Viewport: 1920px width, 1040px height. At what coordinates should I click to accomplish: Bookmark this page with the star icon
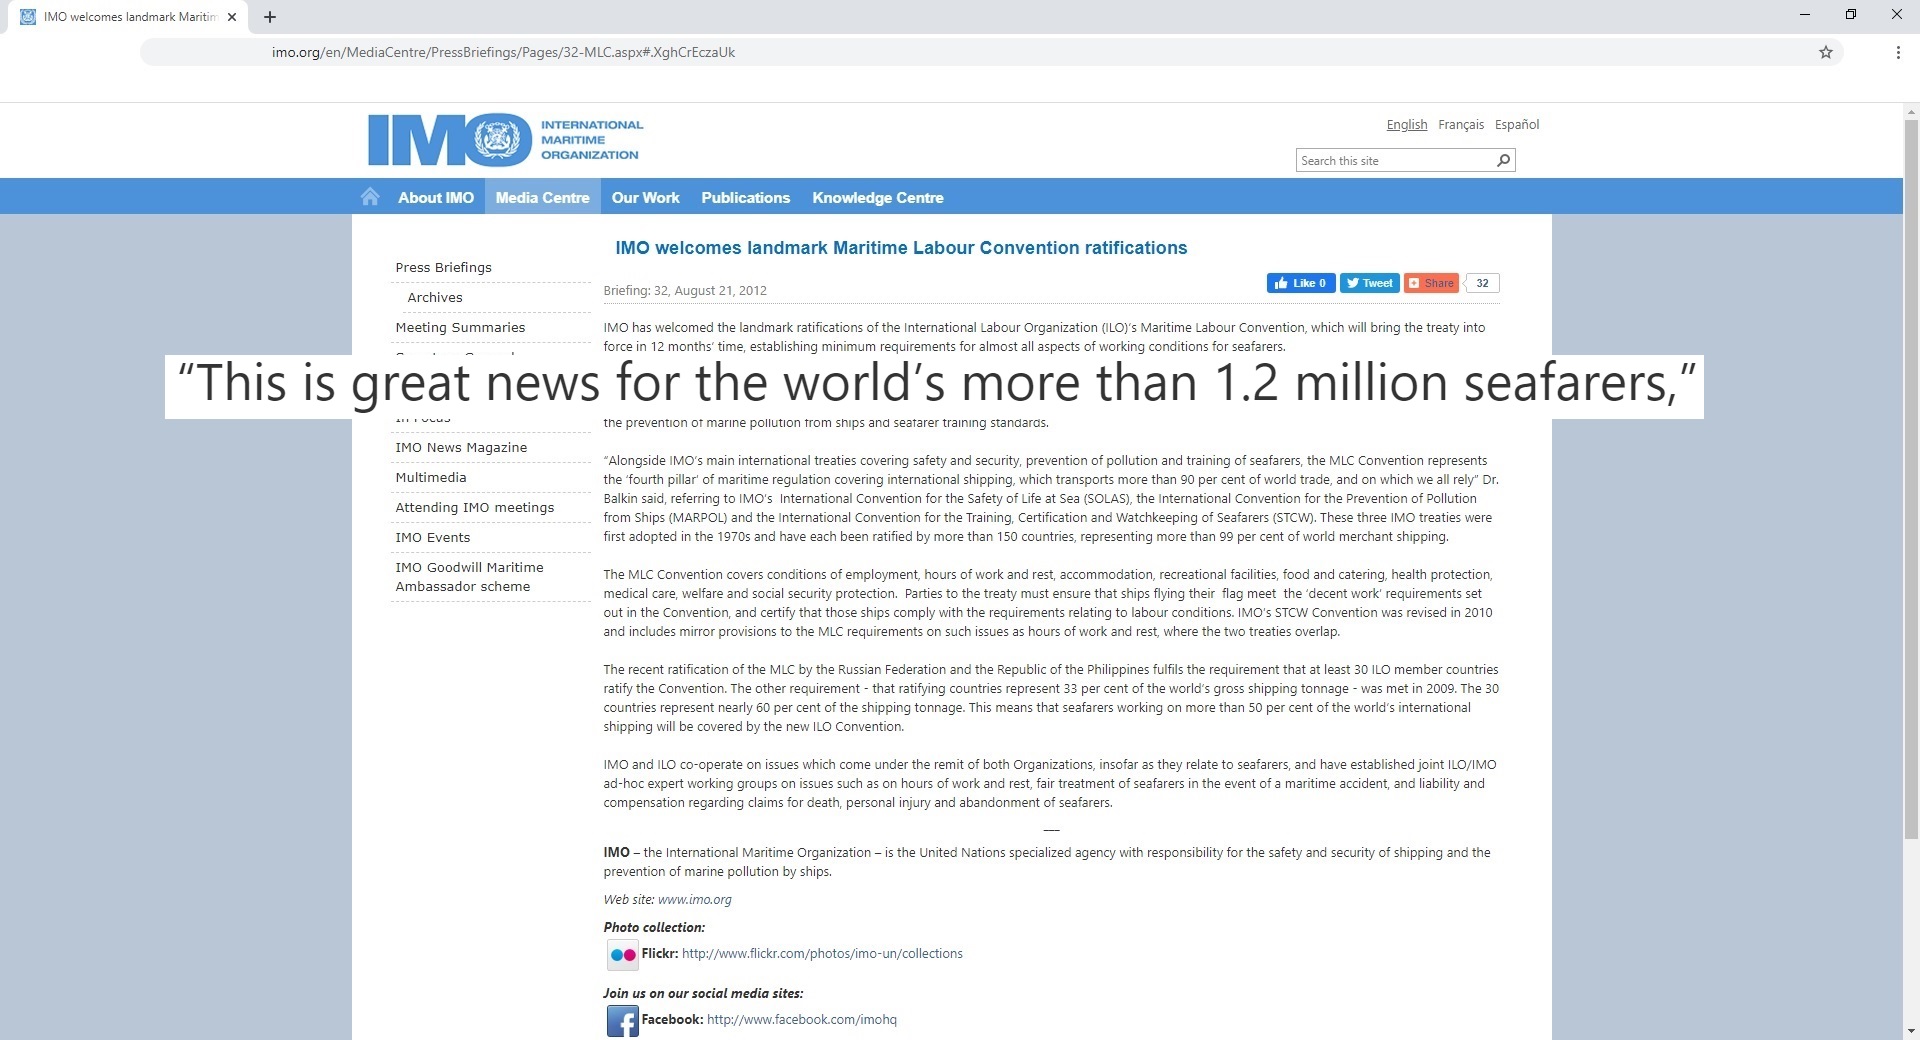pyautogui.click(x=1825, y=52)
